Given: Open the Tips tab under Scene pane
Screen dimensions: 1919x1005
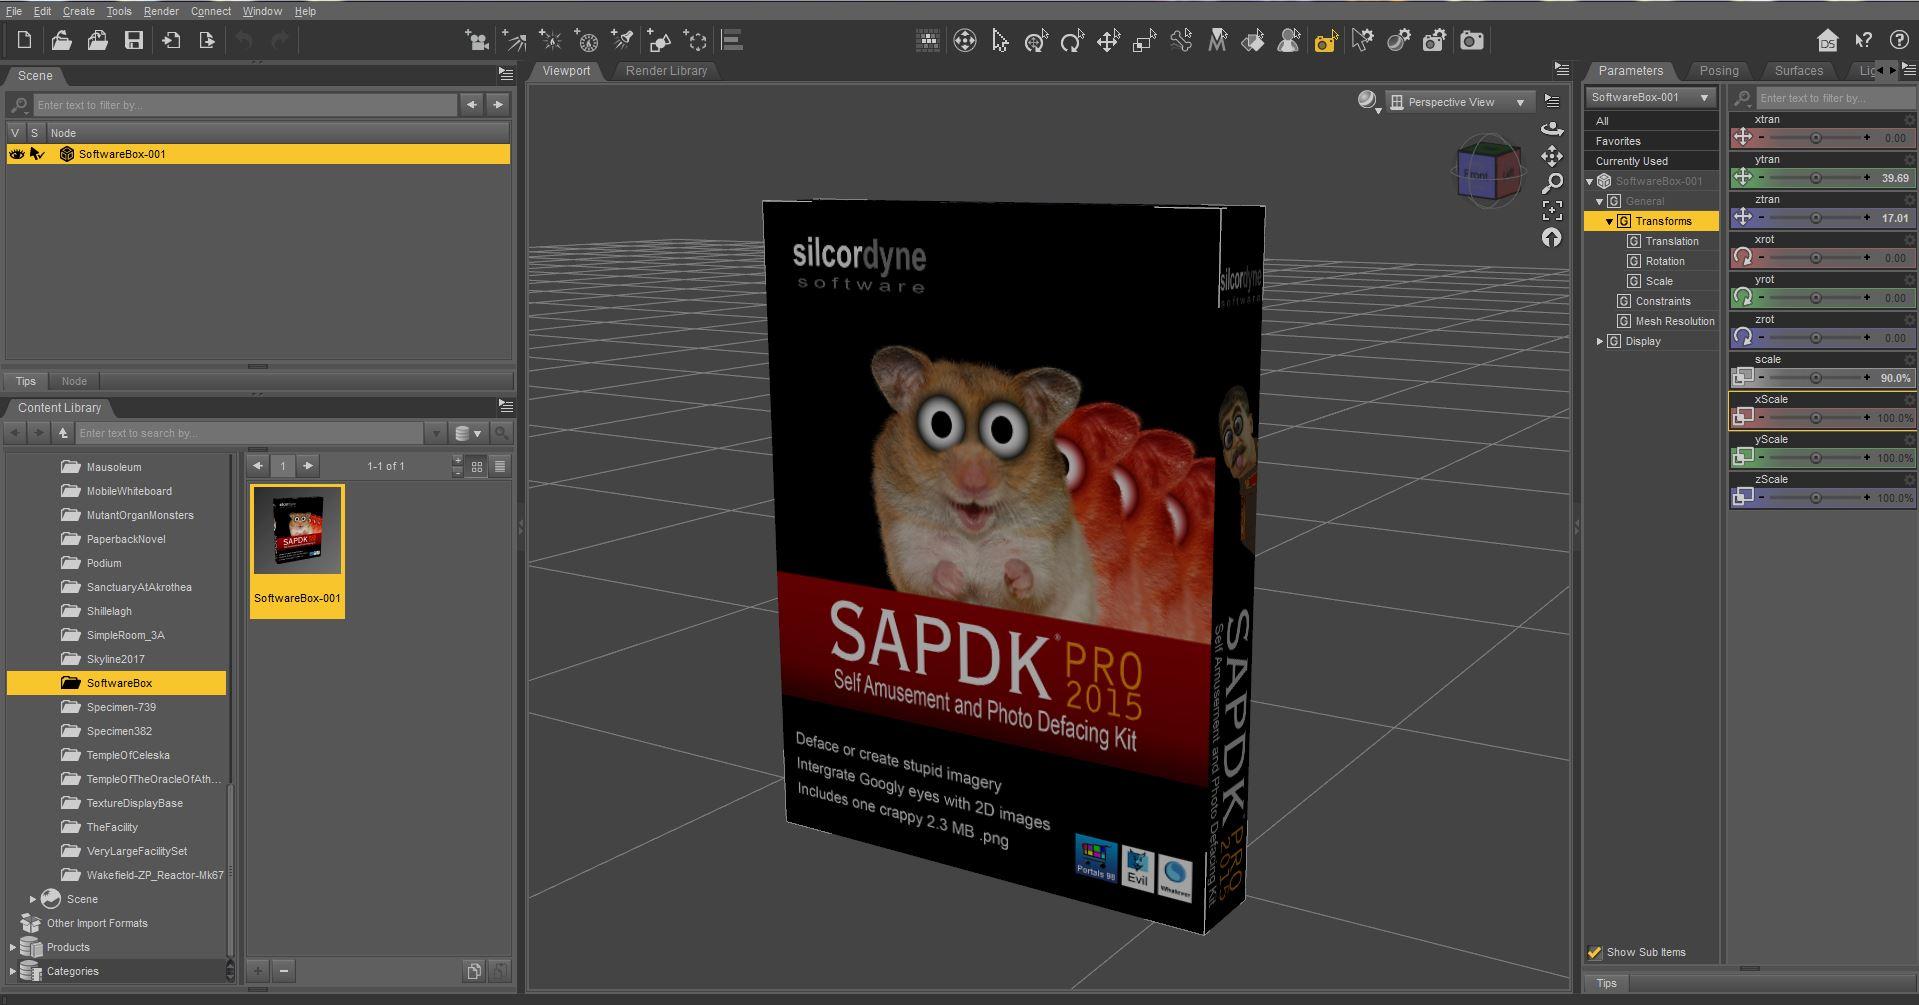Looking at the screenshot, I should pos(26,381).
